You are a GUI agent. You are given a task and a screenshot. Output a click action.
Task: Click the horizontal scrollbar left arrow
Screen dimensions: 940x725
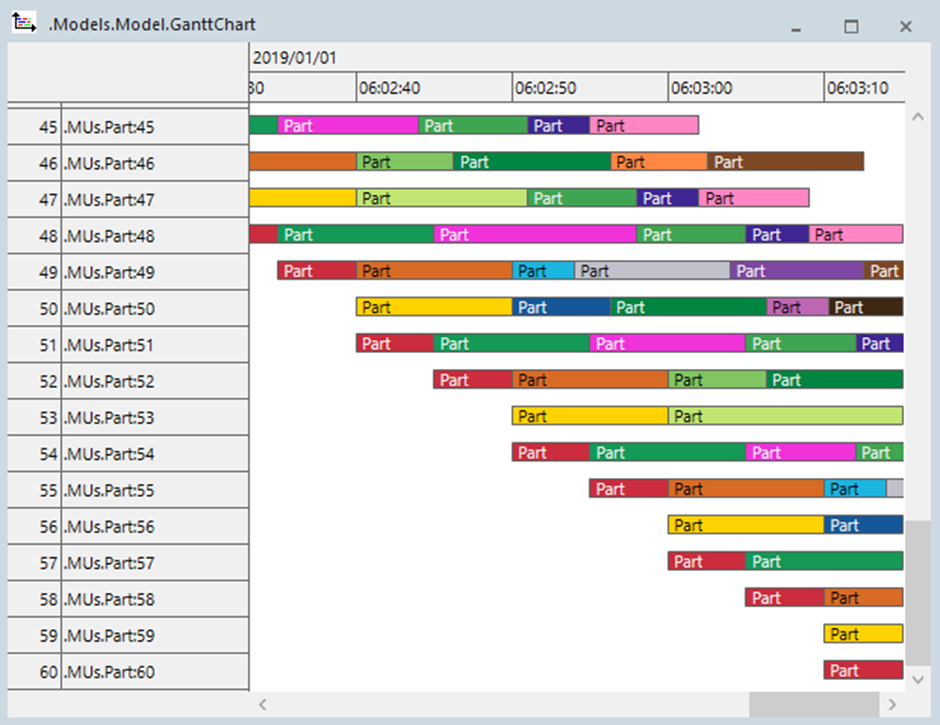(x=263, y=705)
